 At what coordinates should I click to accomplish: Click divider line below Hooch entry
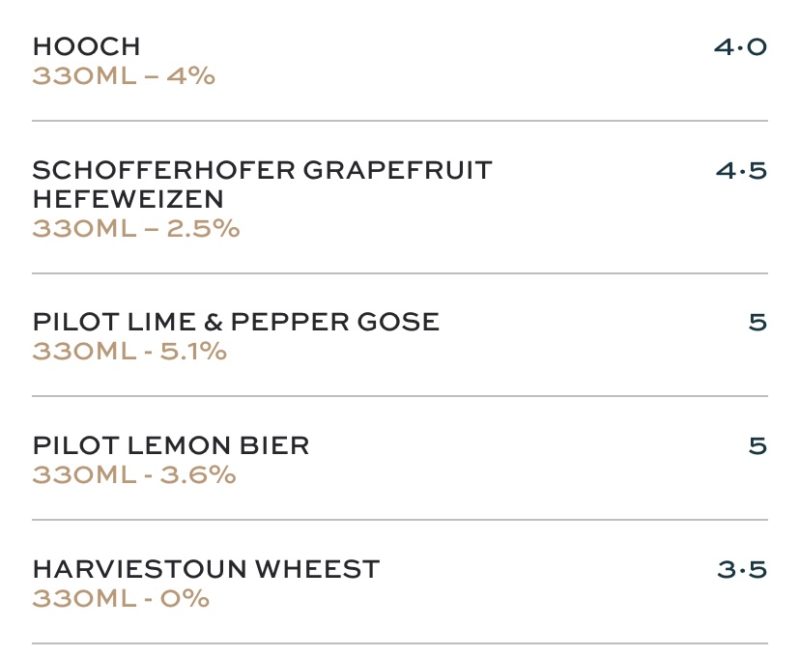(400, 121)
